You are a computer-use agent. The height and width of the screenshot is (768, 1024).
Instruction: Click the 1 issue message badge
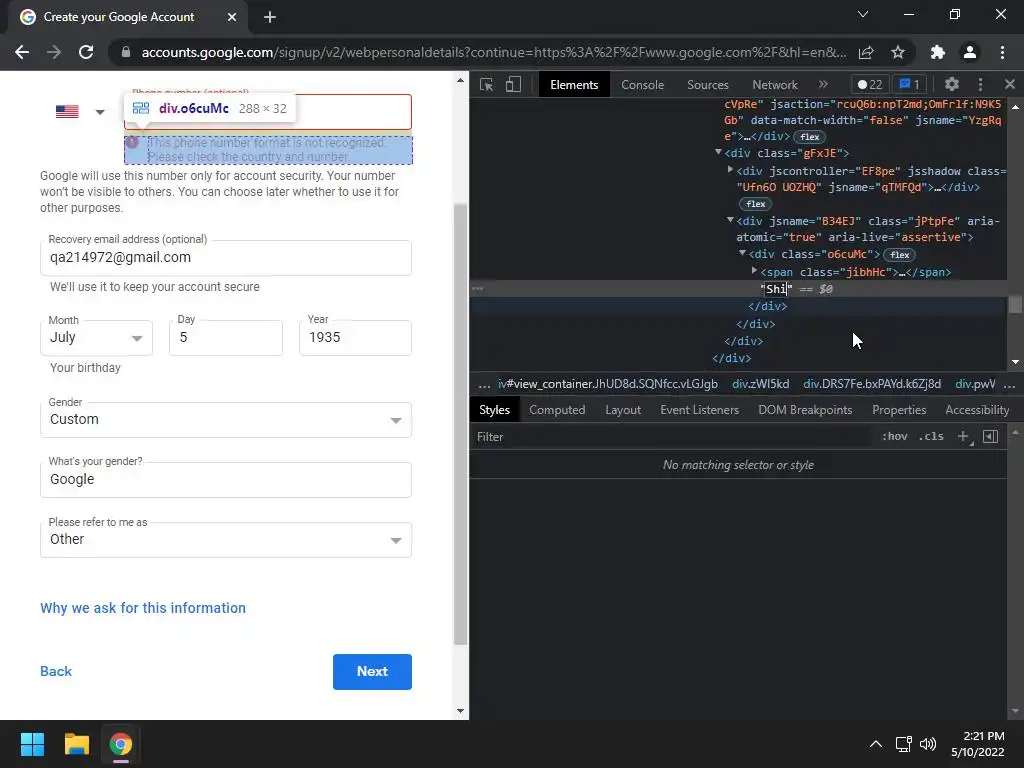coord(909,85)
